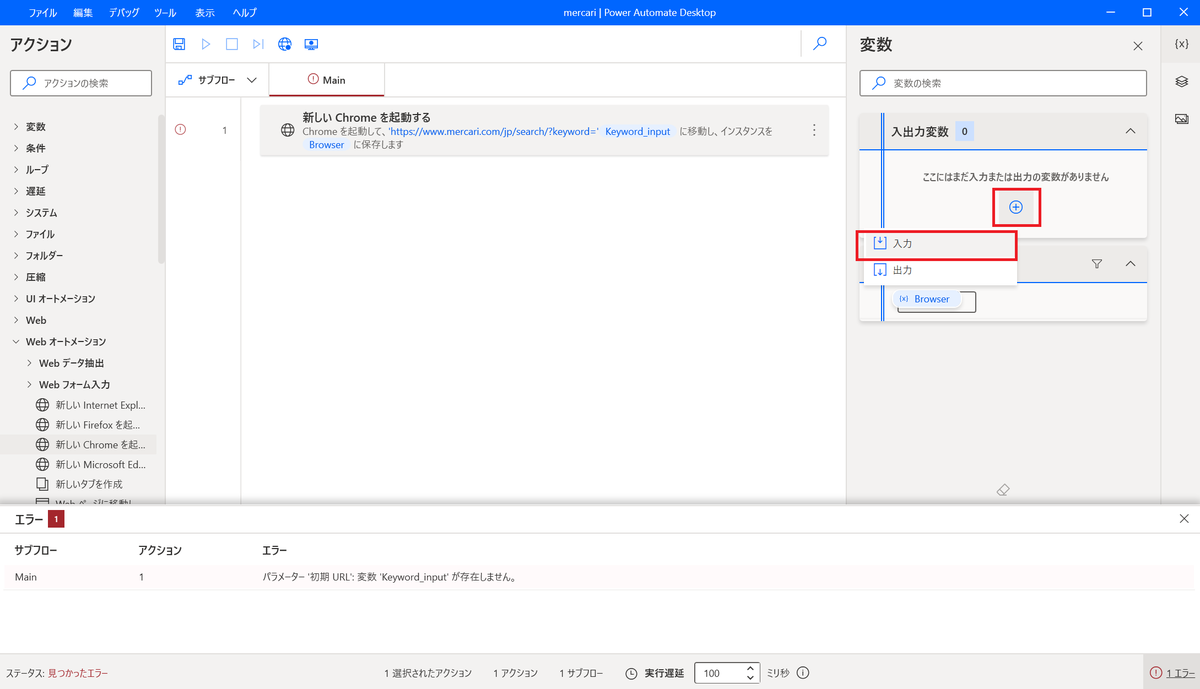
Task: Expand the 条件 action group
Action: [x=16, y=148]
